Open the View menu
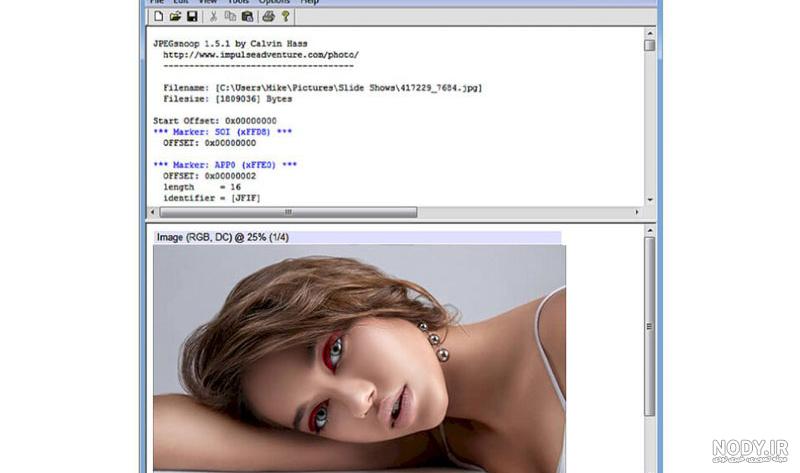Viewport: 800px width, 473px height. point(208,2)
